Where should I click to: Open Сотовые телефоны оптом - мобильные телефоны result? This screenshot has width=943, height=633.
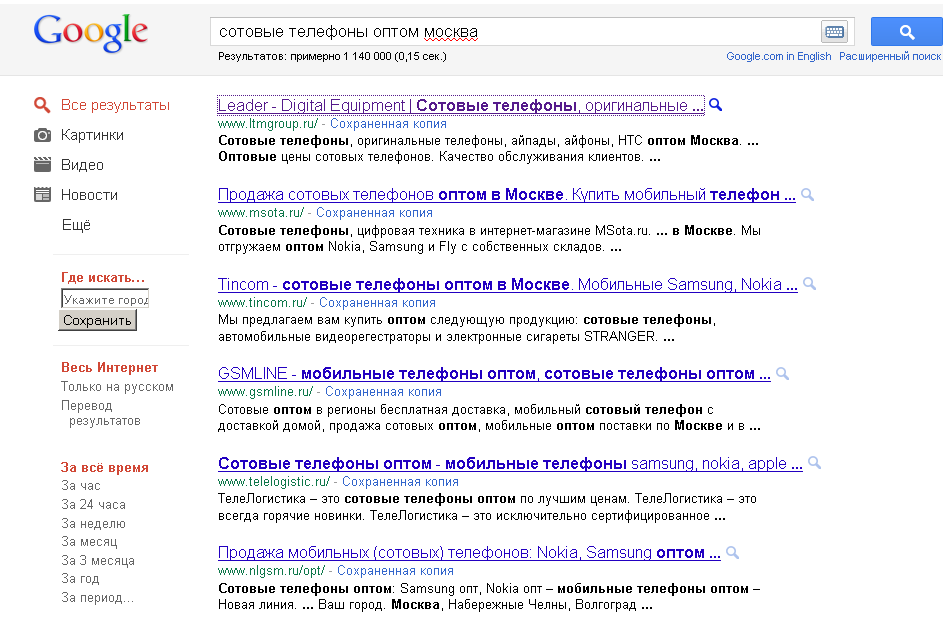point(510,463)
